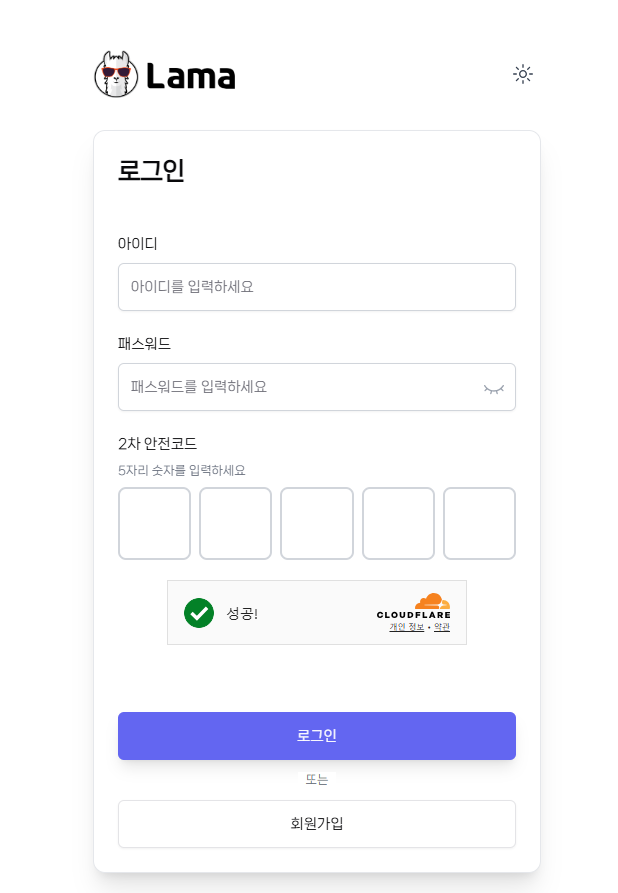
Task: Focus the 패스워드 input field
Action: [x=300, y=387]
